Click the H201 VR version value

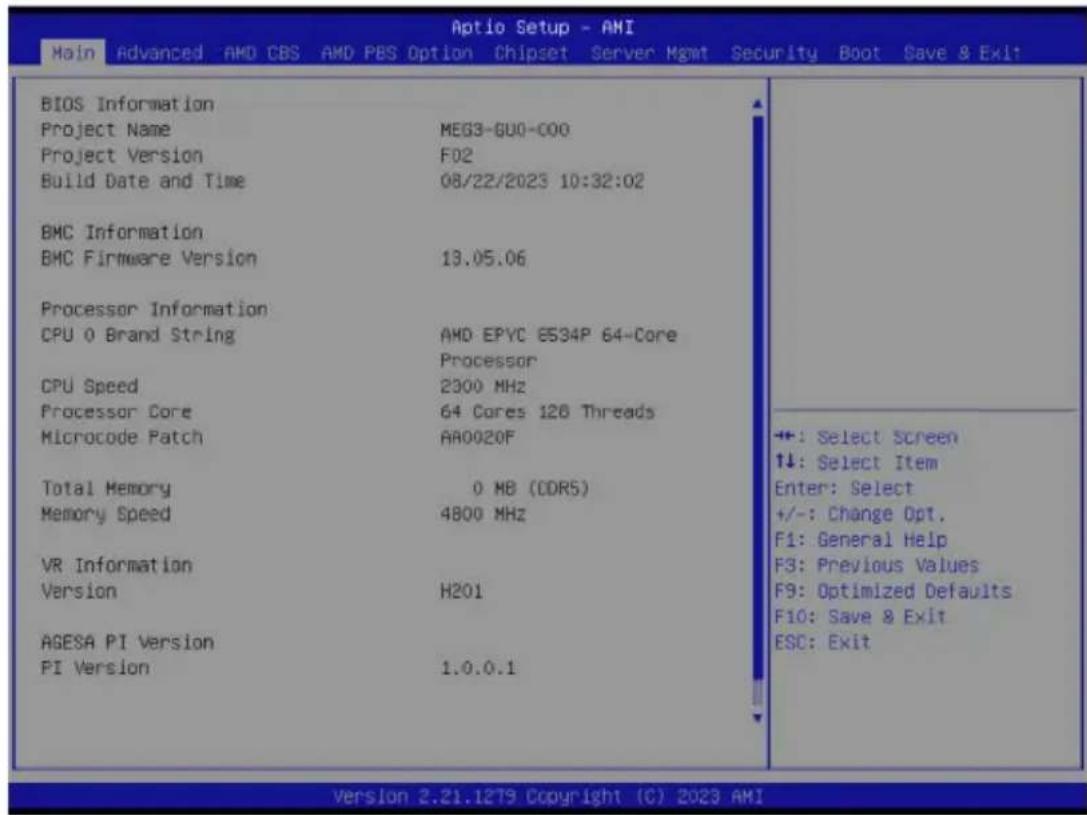click(462, 591)
